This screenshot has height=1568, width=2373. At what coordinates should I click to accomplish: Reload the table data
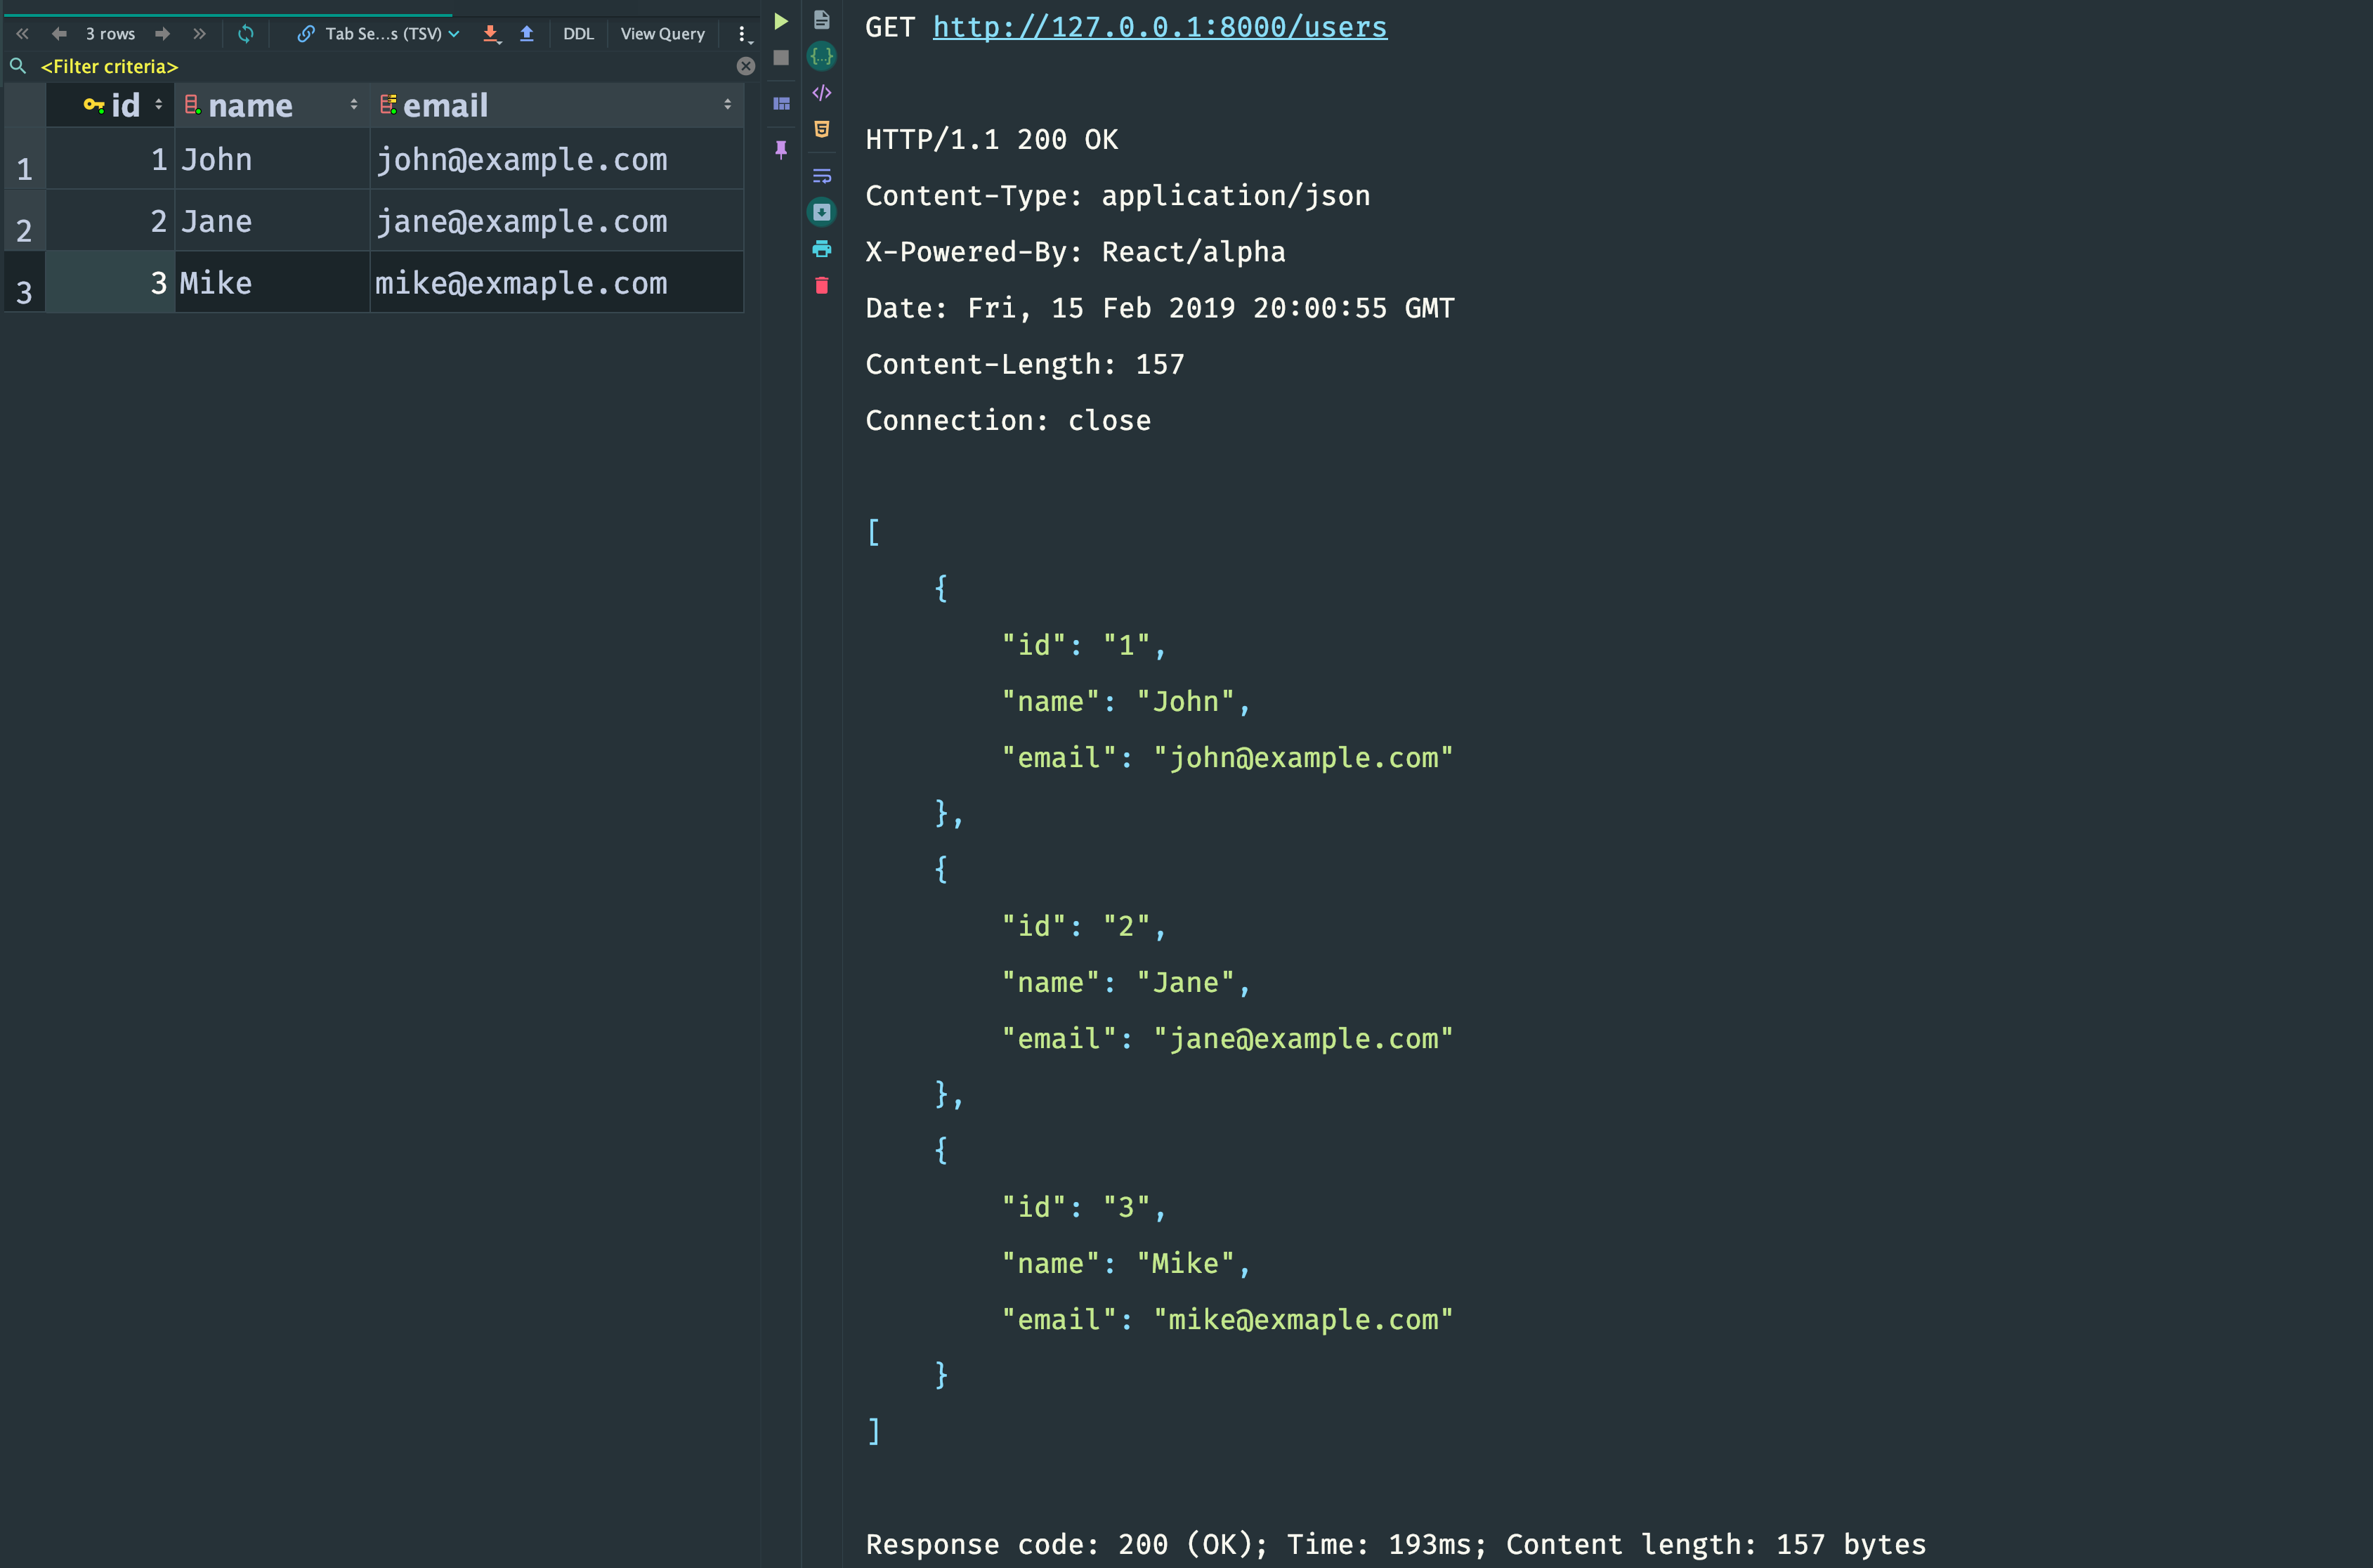tap(246, 34)
